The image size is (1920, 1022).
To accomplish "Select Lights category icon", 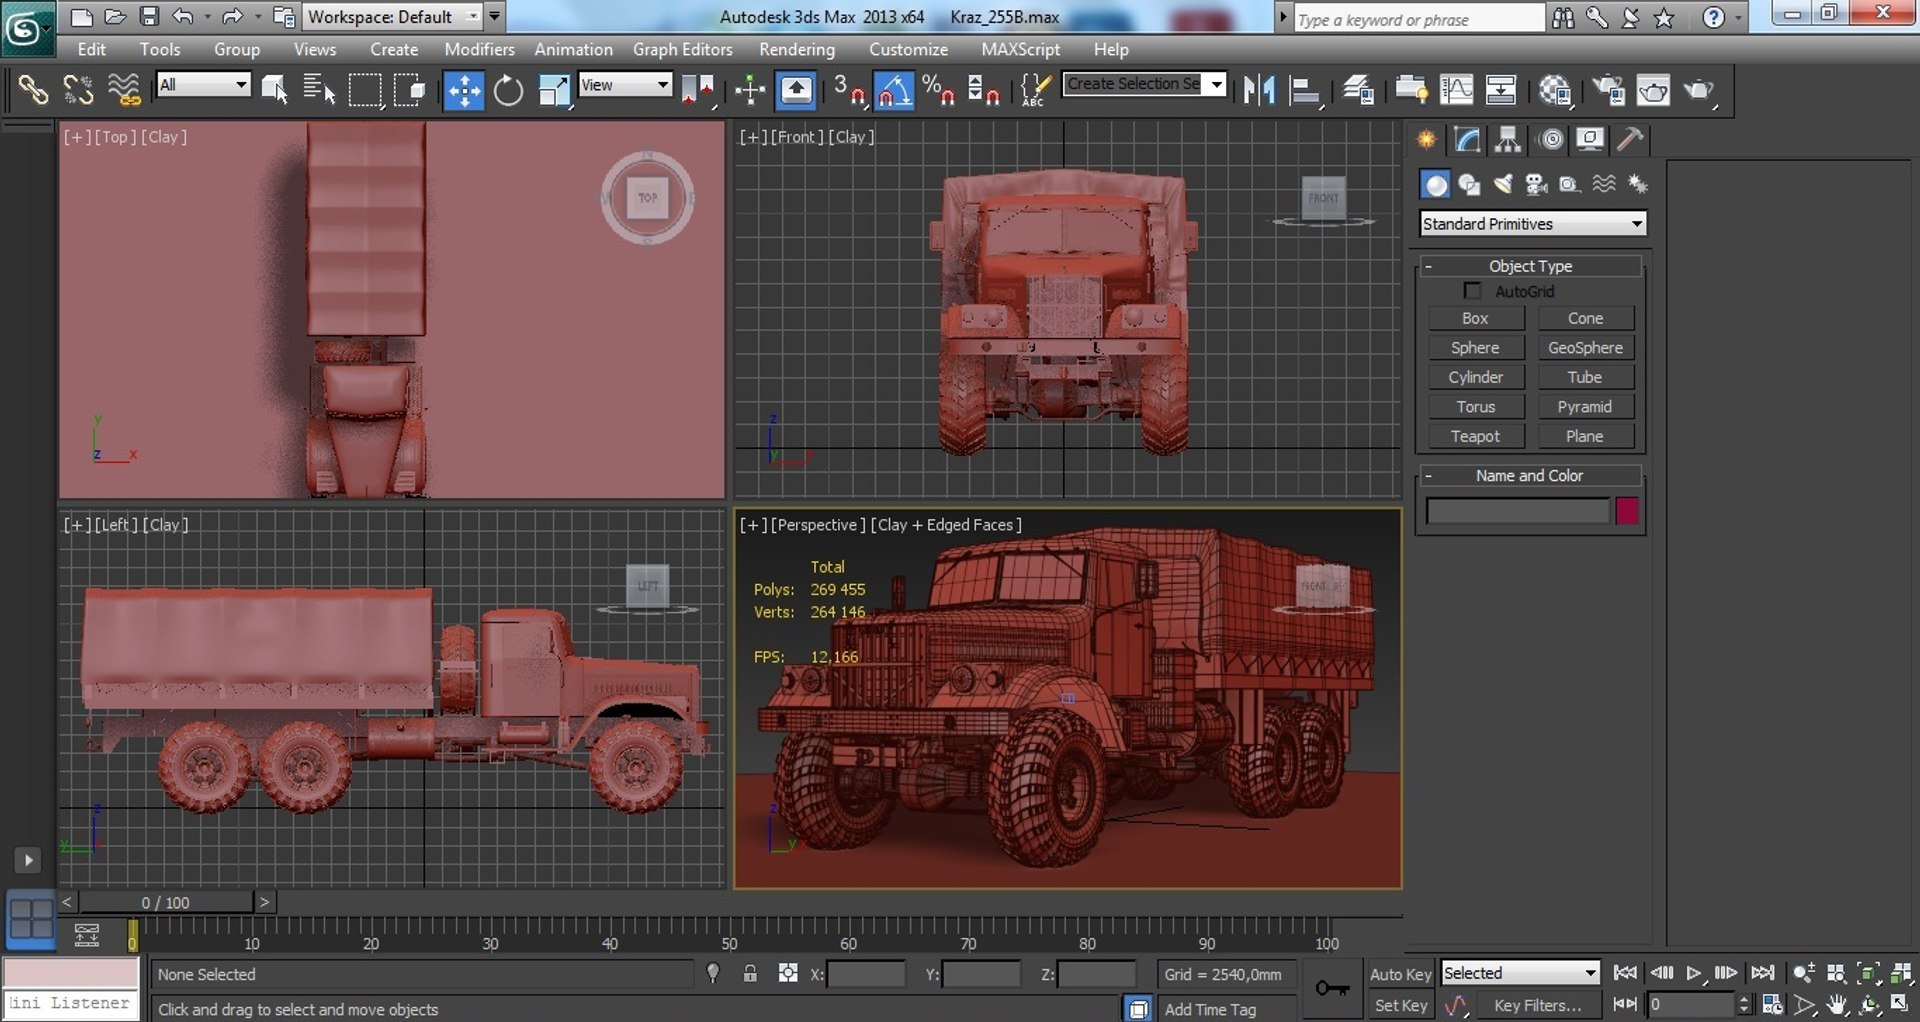I will [x=1503, y=184].
